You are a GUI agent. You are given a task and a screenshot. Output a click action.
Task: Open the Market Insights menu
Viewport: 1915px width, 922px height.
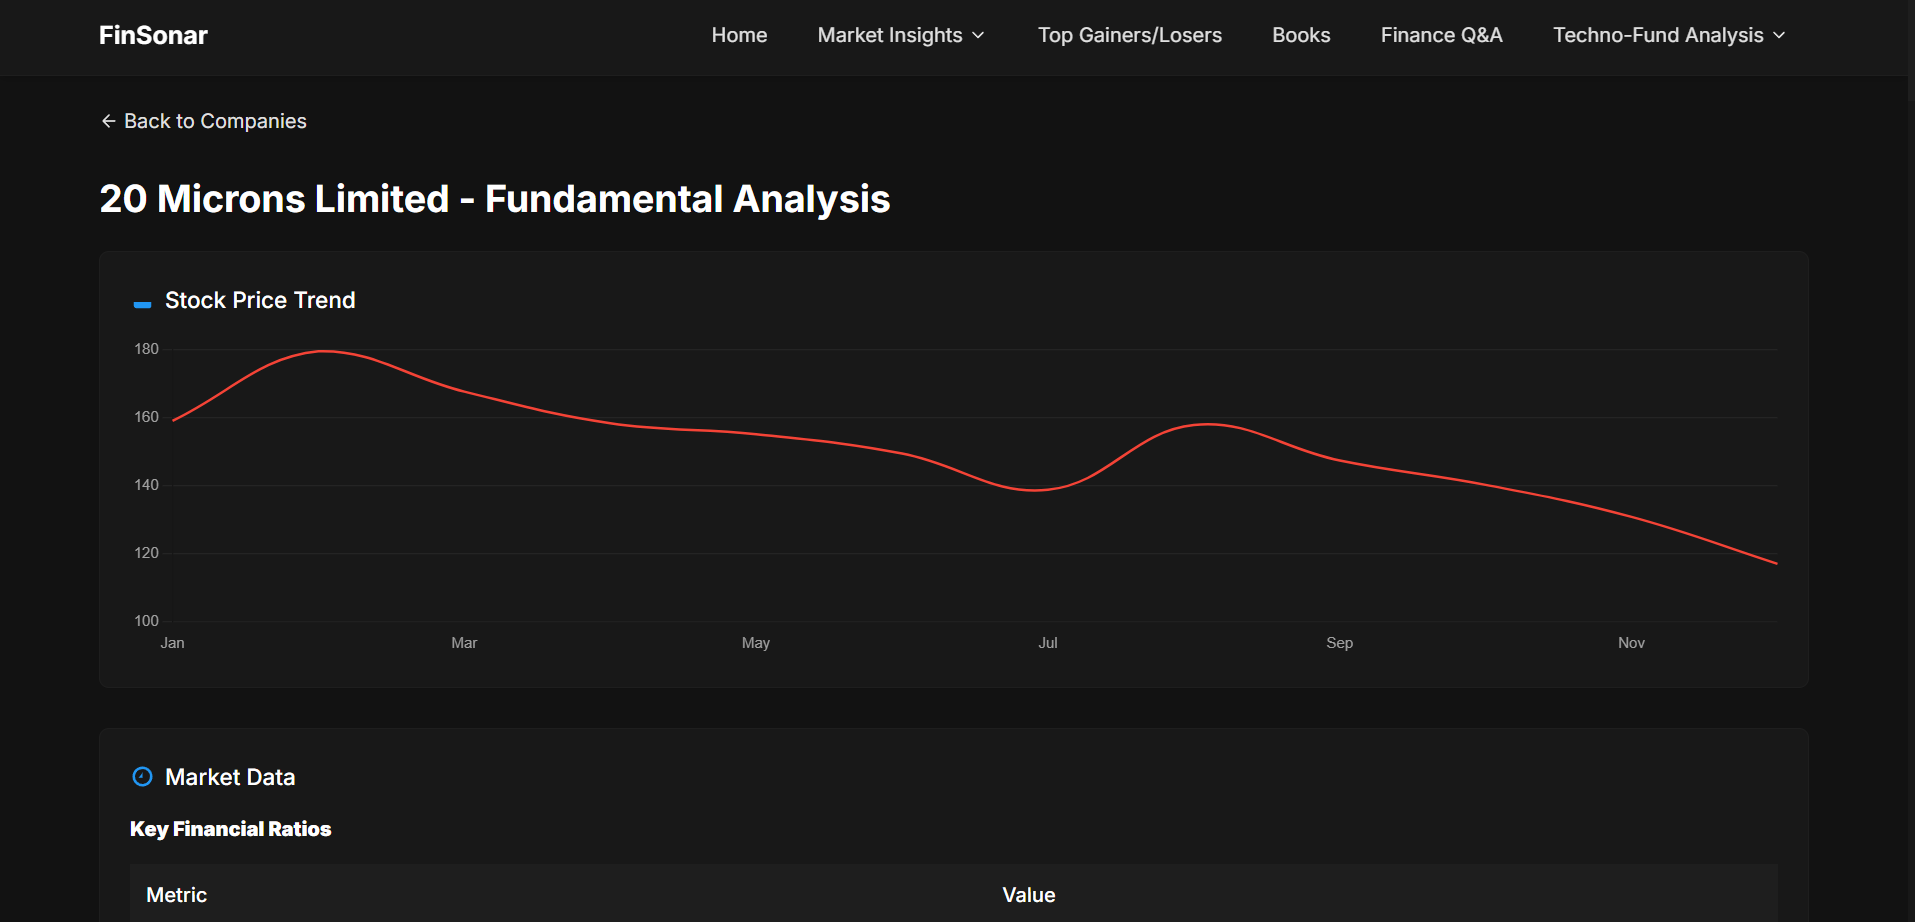point(901,35)
